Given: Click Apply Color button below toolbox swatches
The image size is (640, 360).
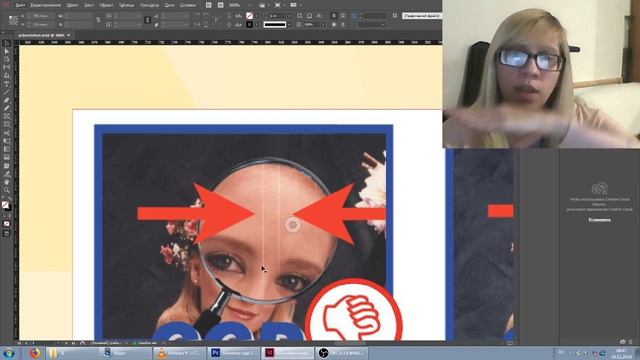Looking at the screenshot, I should (x=7, y=224).
